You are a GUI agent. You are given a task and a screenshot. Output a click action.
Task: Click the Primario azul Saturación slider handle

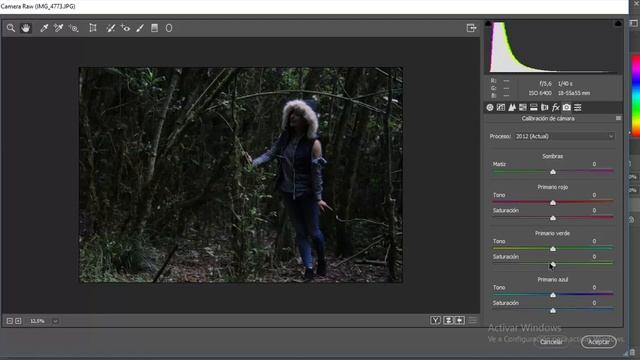click(553, 311)
